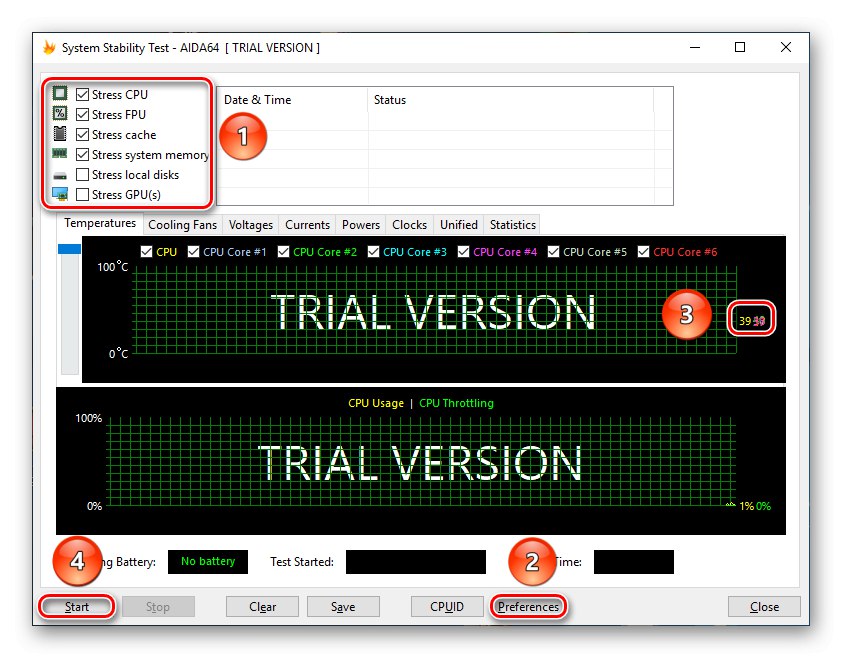Toggle the Stress cache checkbox
Viewport: 842px width, 658px height.
pyautogui.click(x=82, y=134)
